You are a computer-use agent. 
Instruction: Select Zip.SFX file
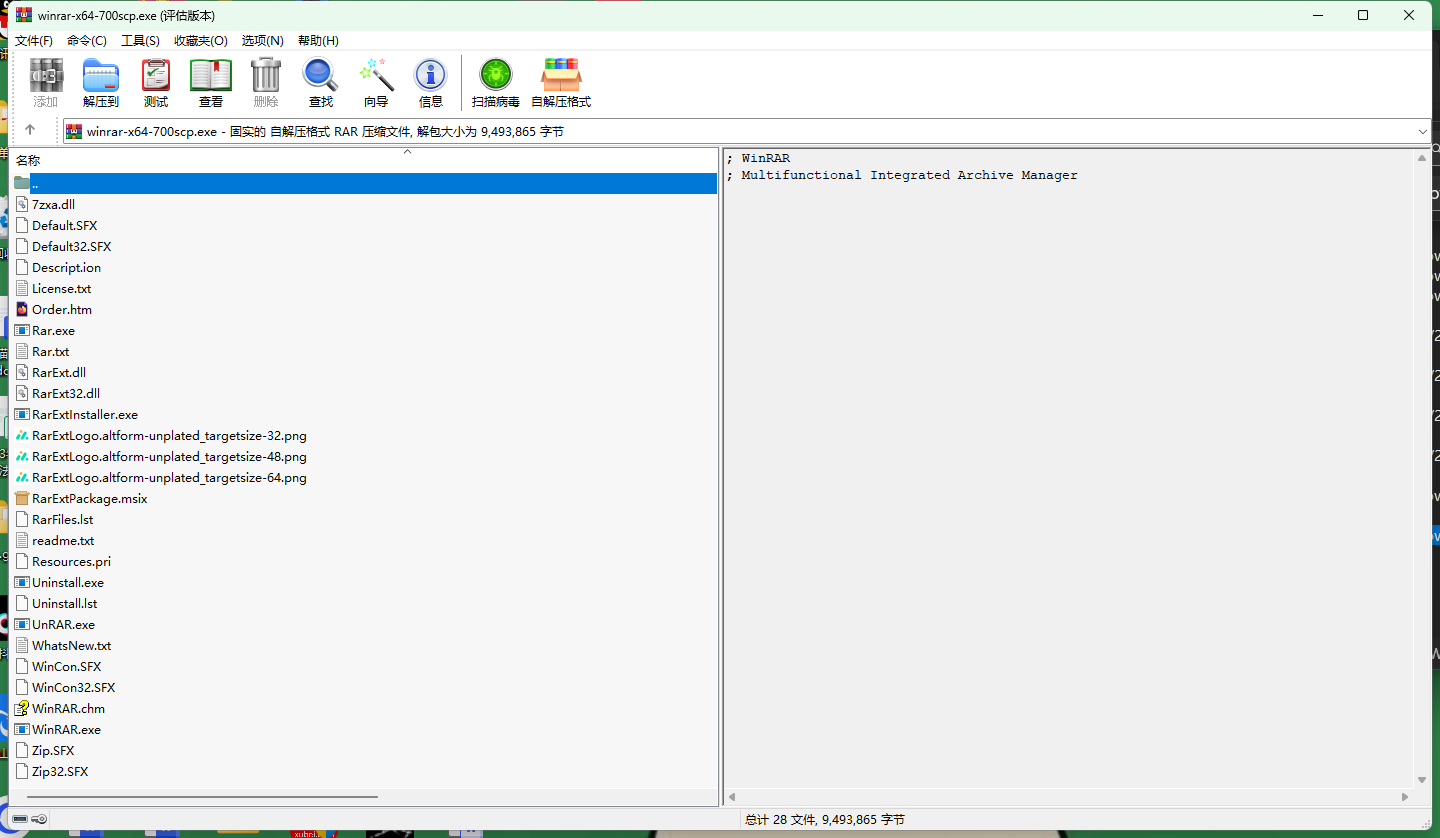53,750
